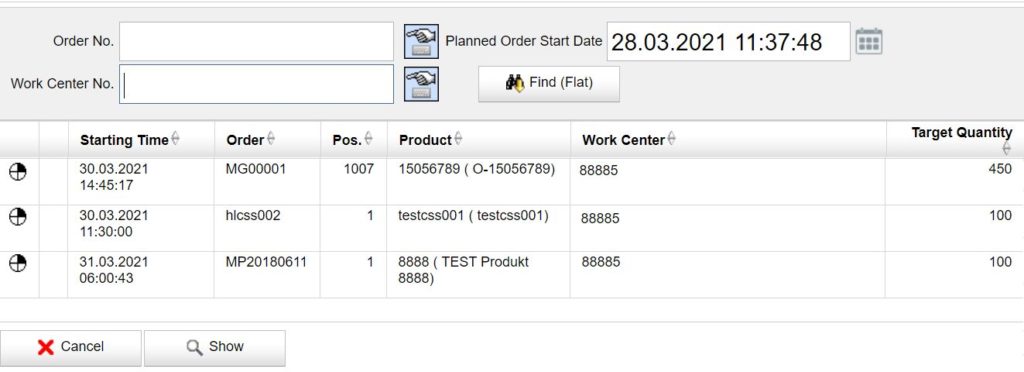1024x372 pixels.
Task: Sort by Pos. column sort arrow
Action: 368,139
